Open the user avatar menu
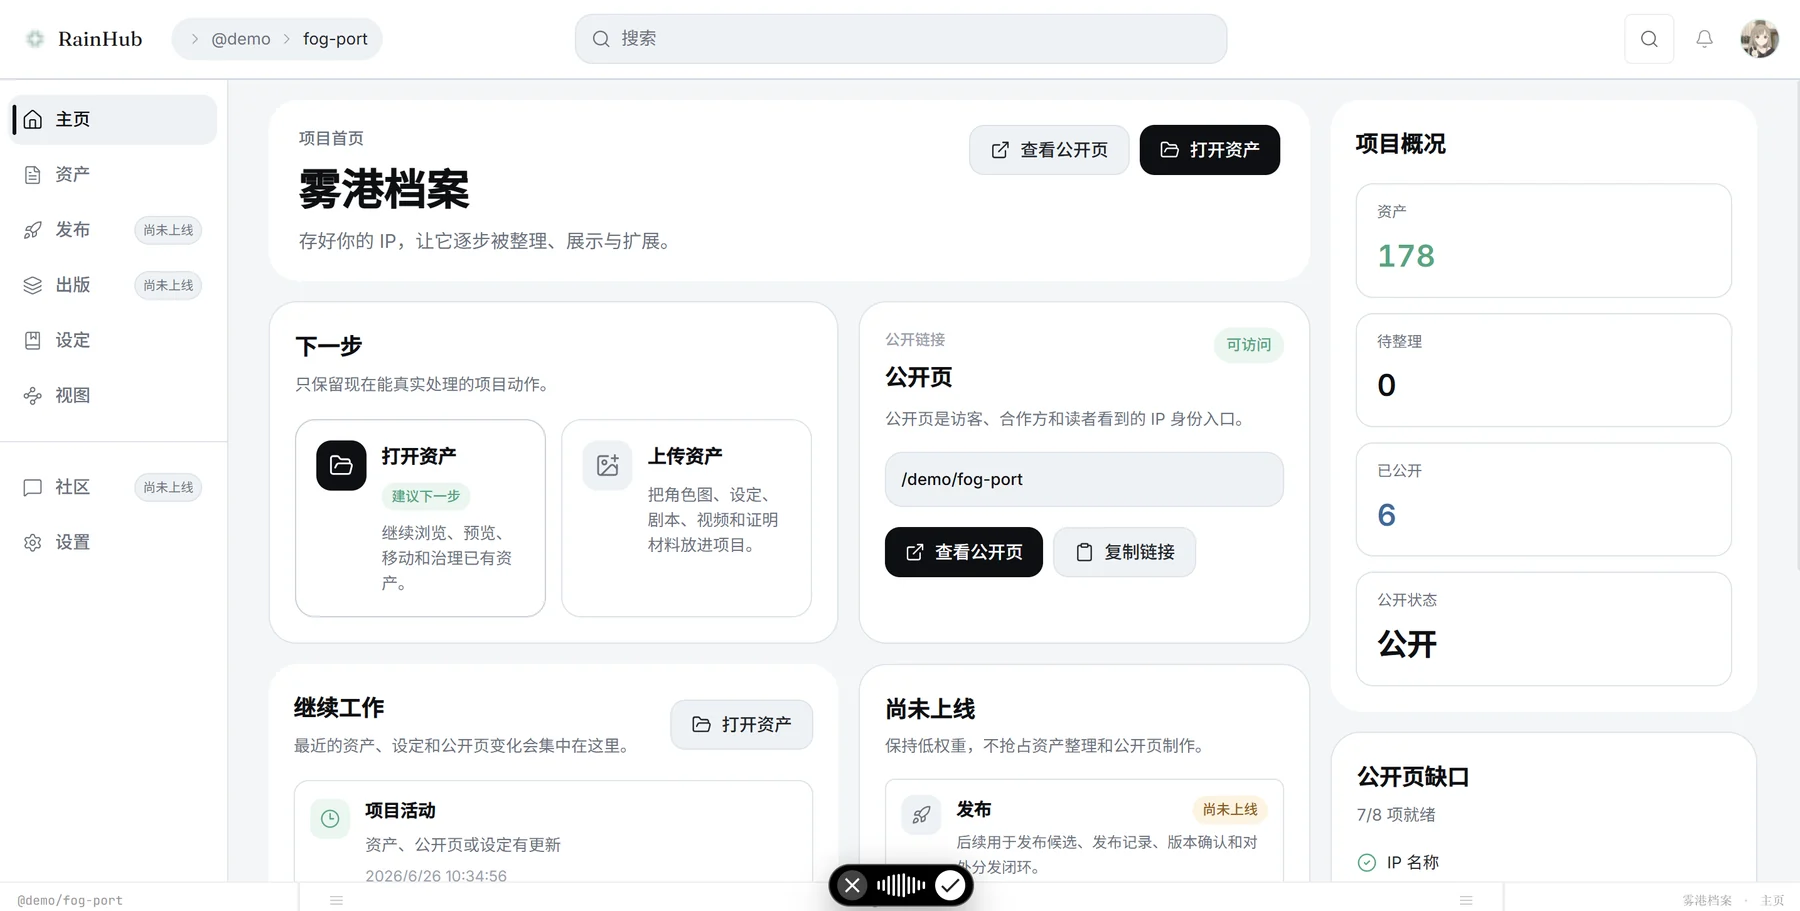 (1759, 39)
